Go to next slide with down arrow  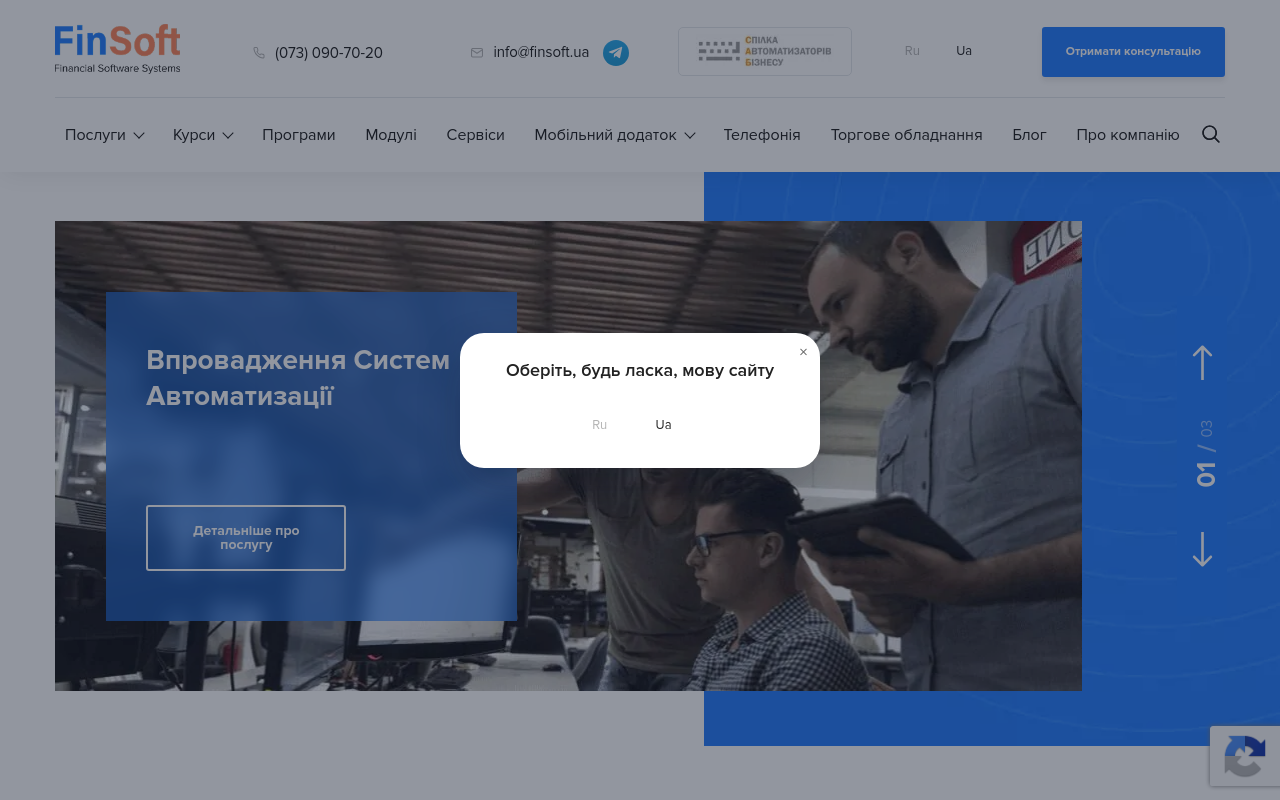pos(1203,549)
